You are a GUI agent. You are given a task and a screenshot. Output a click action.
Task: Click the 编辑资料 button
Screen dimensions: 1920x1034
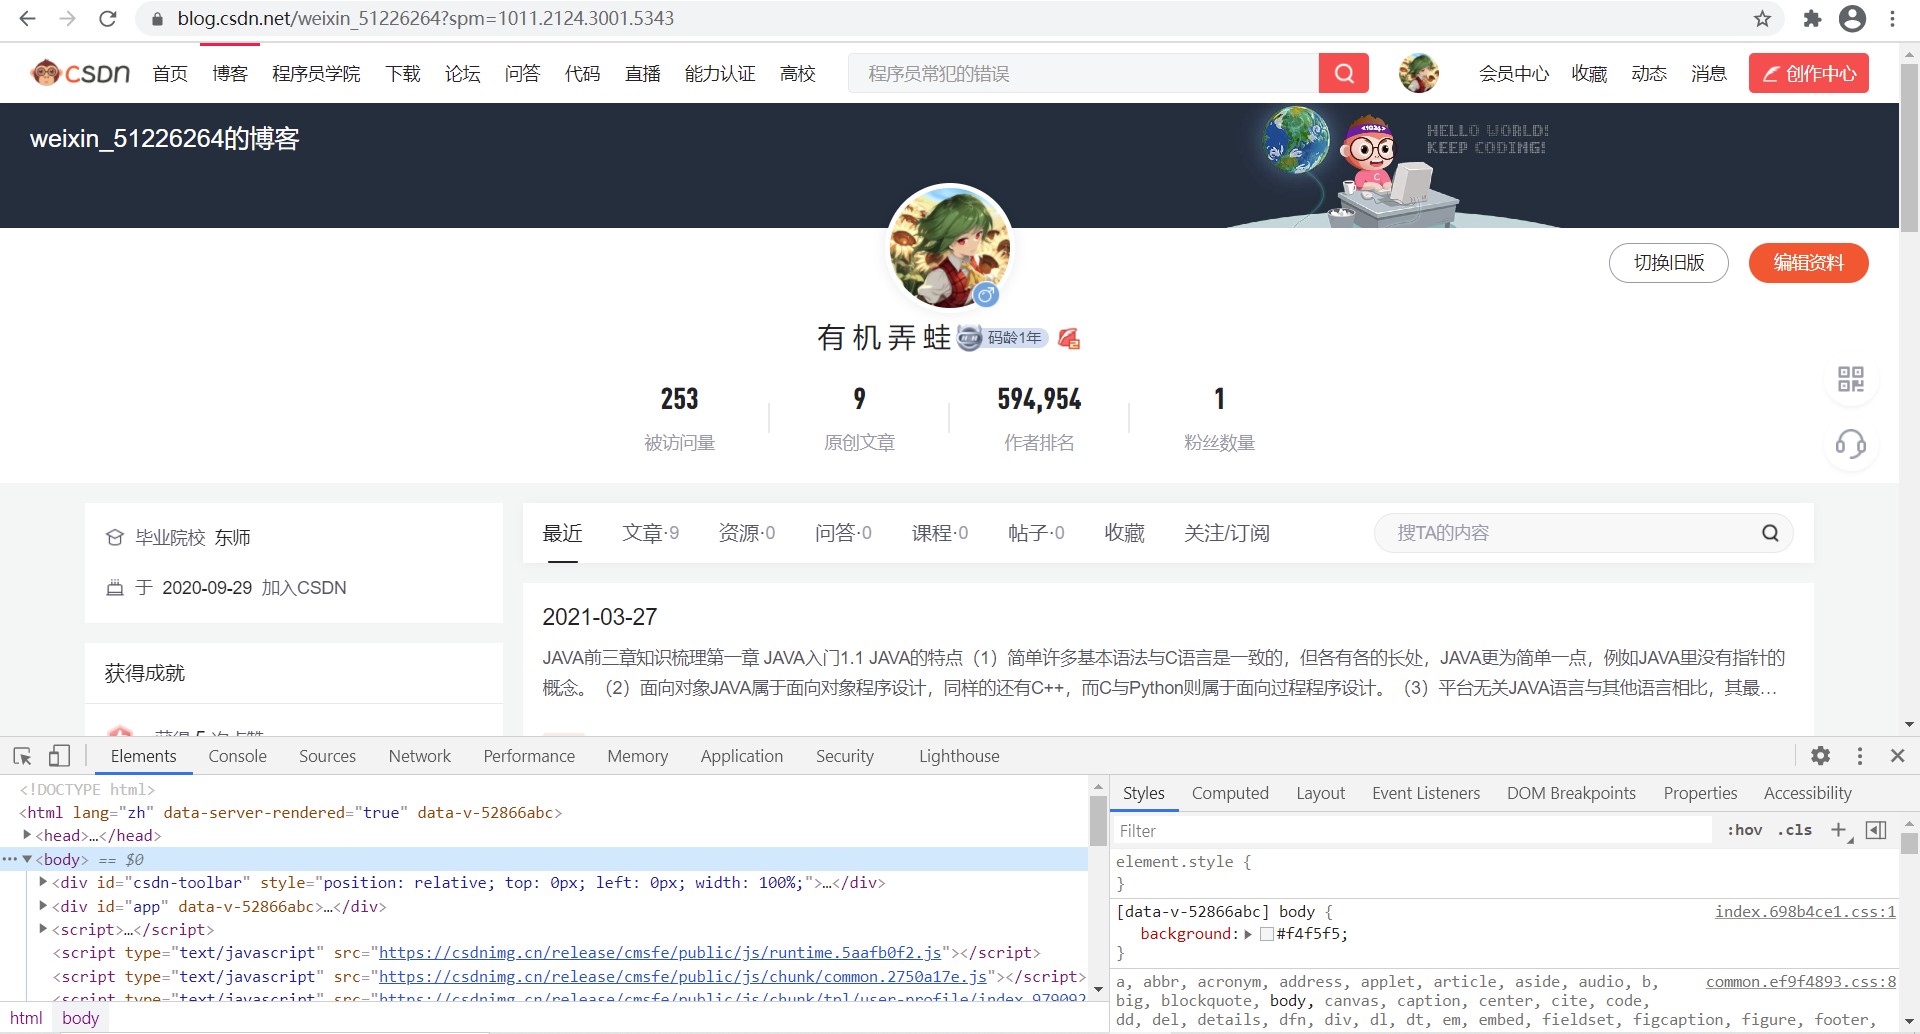1808,263
